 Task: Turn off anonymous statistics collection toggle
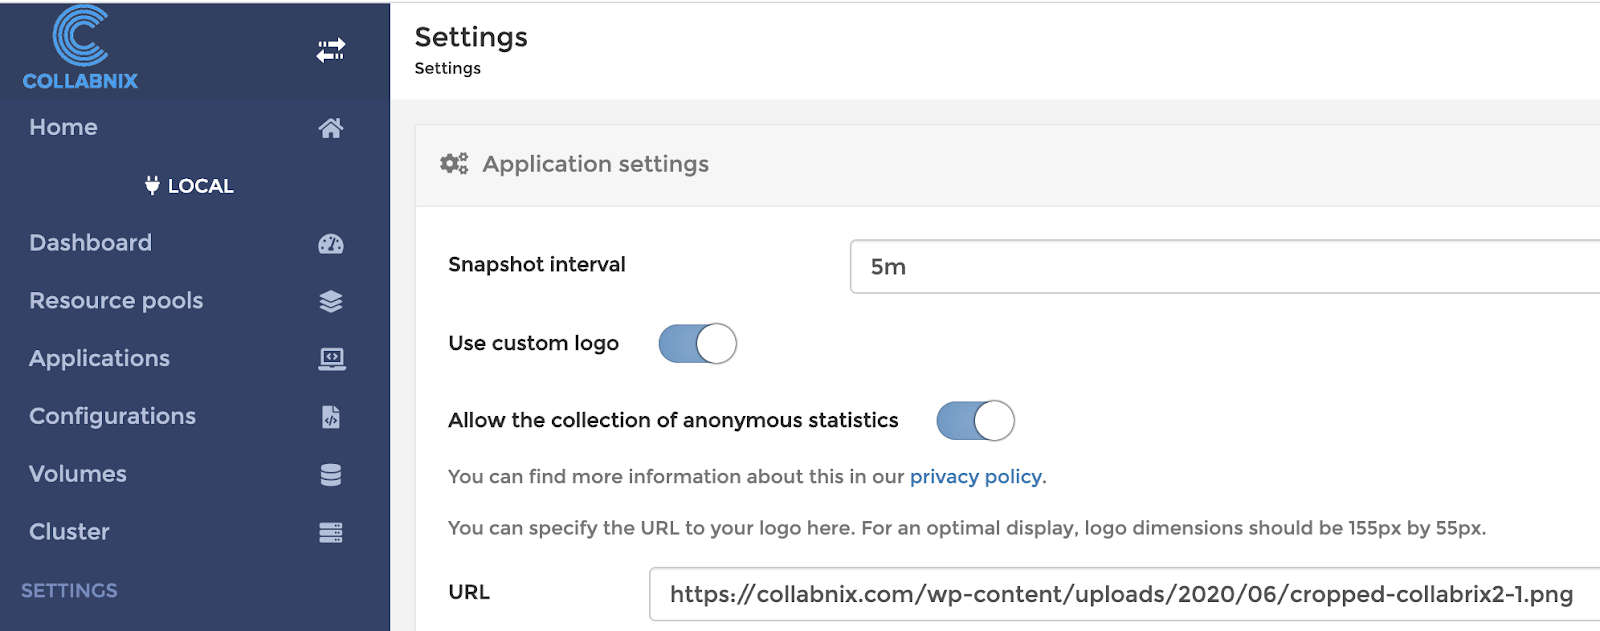975,421
